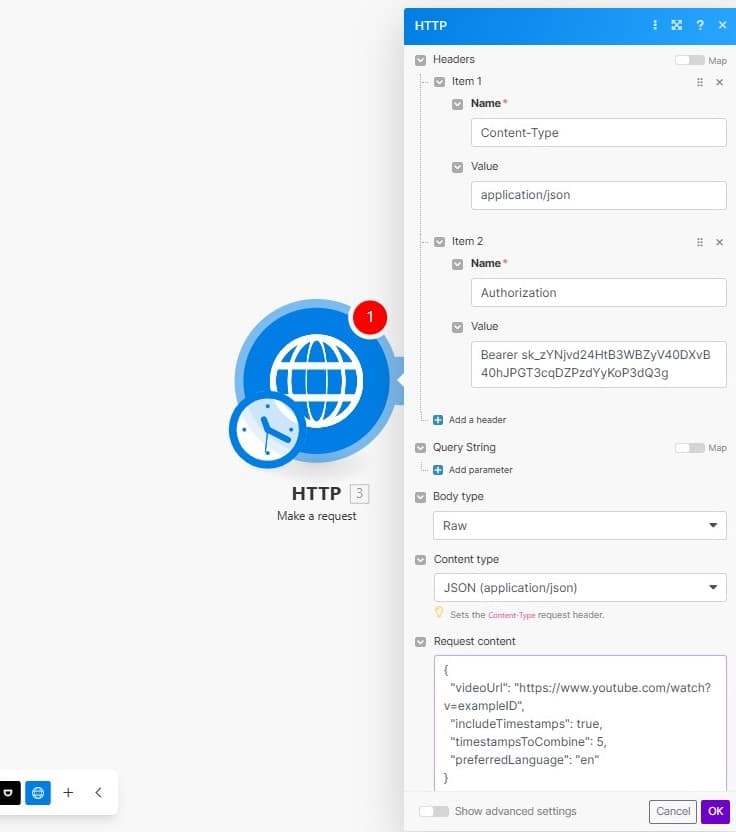Image resolution: width=736 pixels, height=832 pixels.
Task: Collapse the Query String section
Action: (x=420, y=448)
